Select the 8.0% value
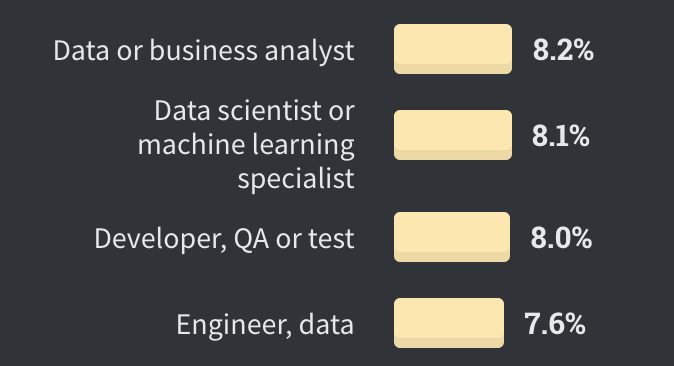This screenshot has width=674, height=366. pyautogui.click(x=561, y=238)
